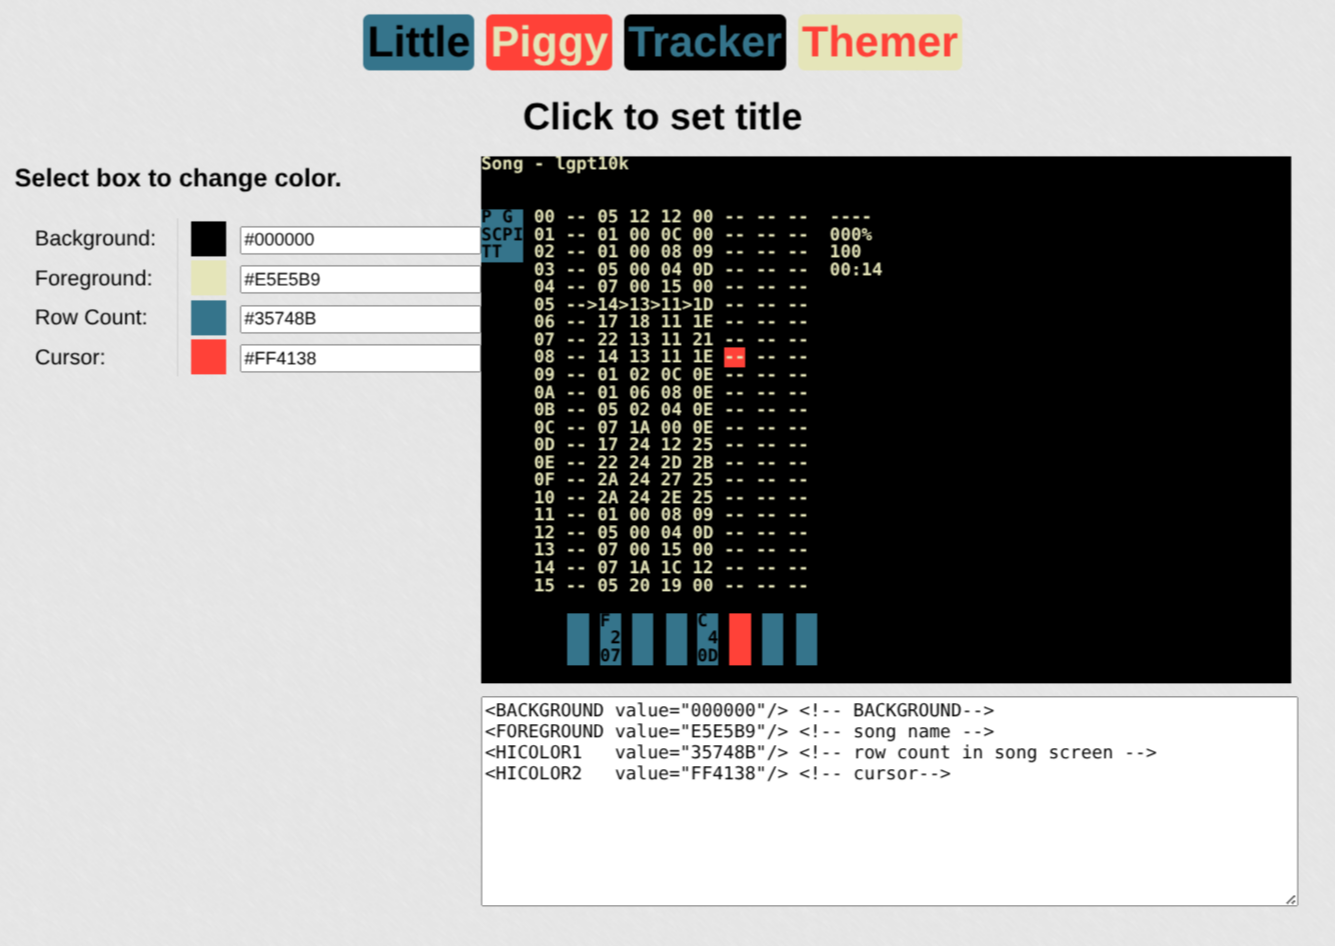Click 'Click to set title' to rename
This screenshot has width=1335, height=946.
click(662, 116)
